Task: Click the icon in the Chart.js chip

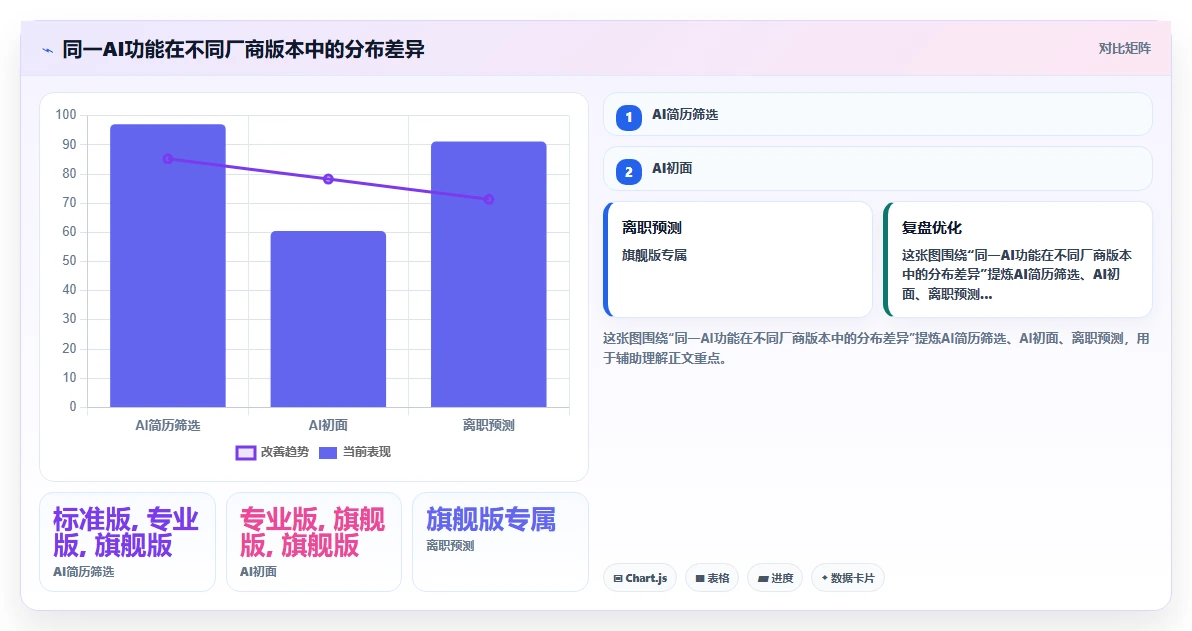Action: [618, 579]
